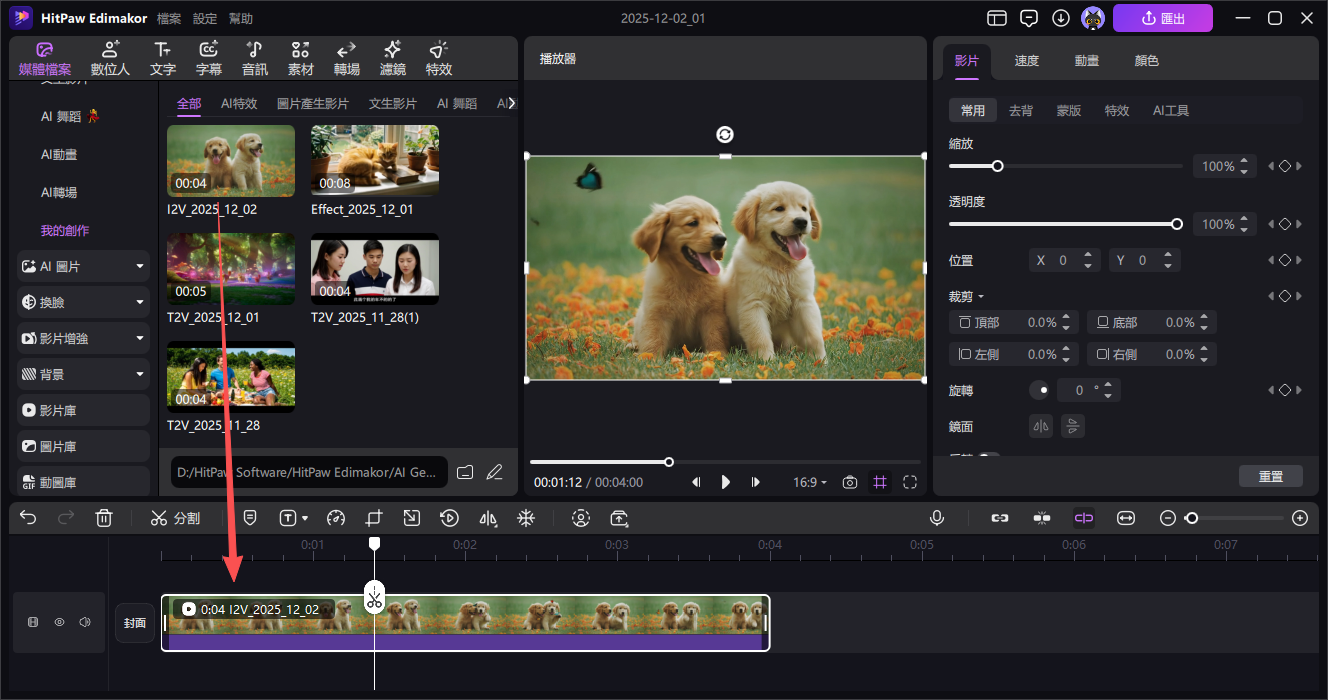Image resolution: width=1328 pixels, height=700 pixels.
Task: Open the 檔案 file menu
Action: (x=169, y=19)
